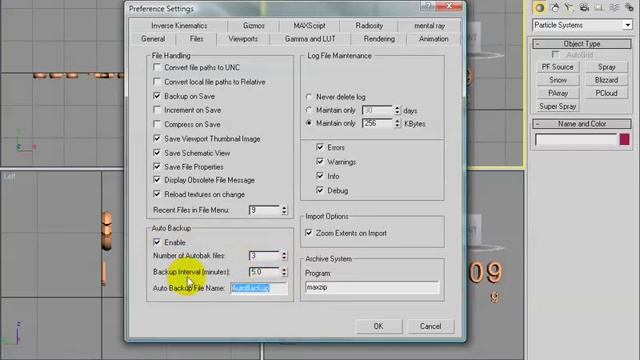Select Never delete log option
640x360 pixels.
(309, 97)
